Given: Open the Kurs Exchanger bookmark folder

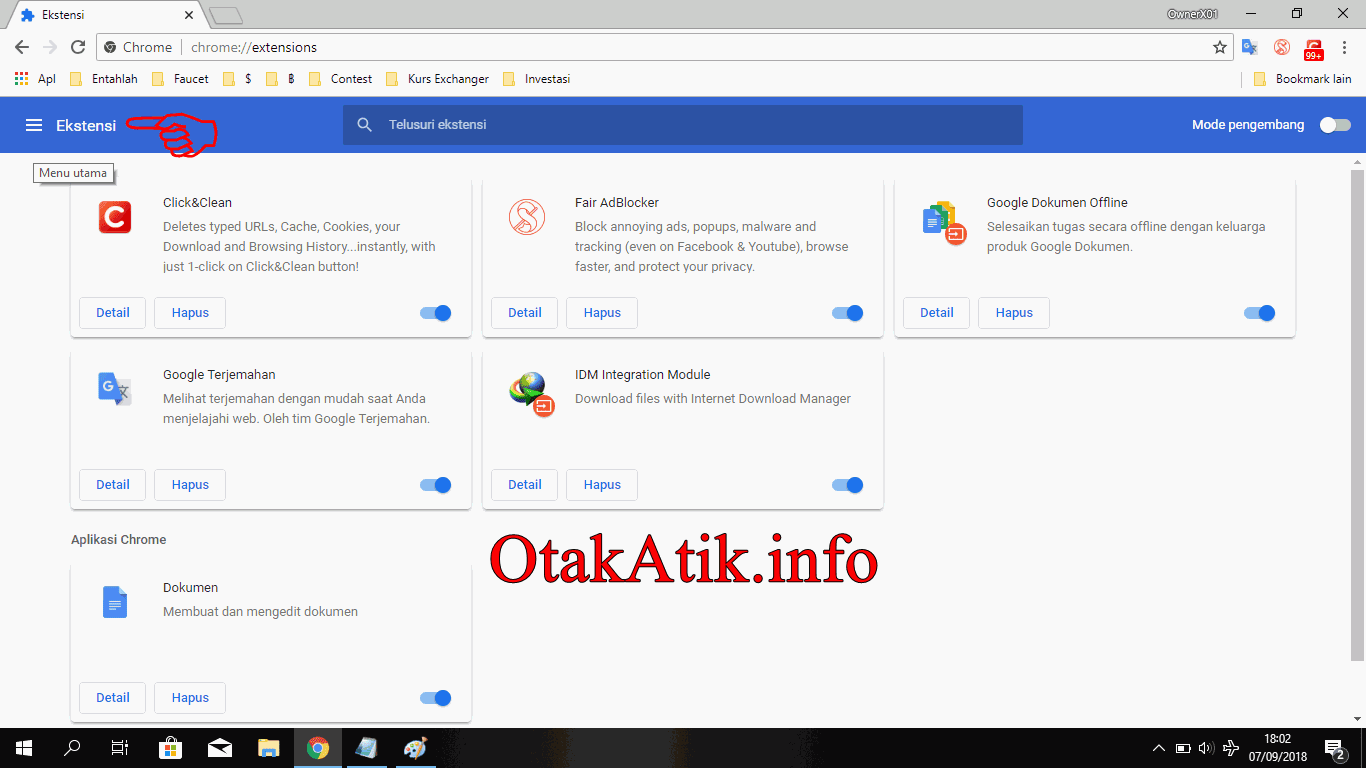Looking at the screenshot, I should point(438,78).
